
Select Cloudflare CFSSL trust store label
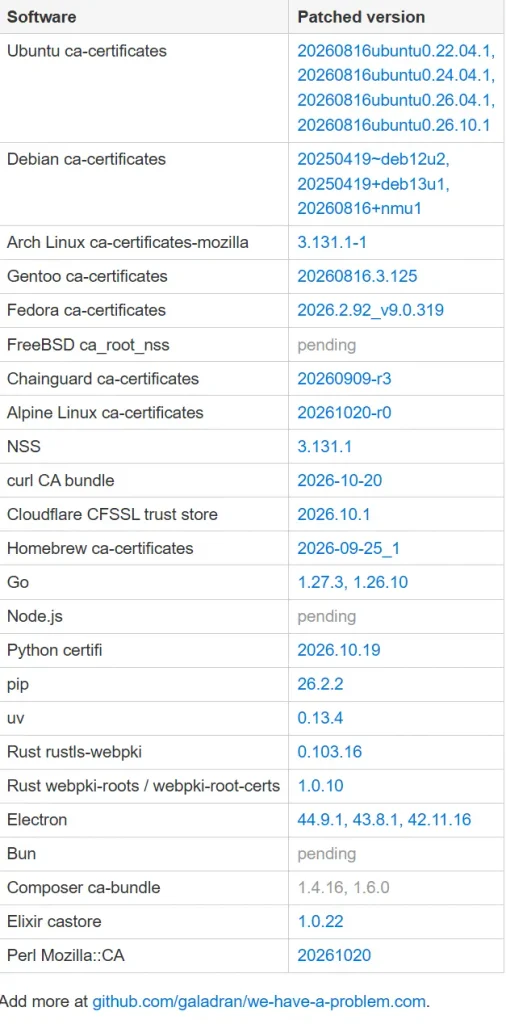click(112, 515)
